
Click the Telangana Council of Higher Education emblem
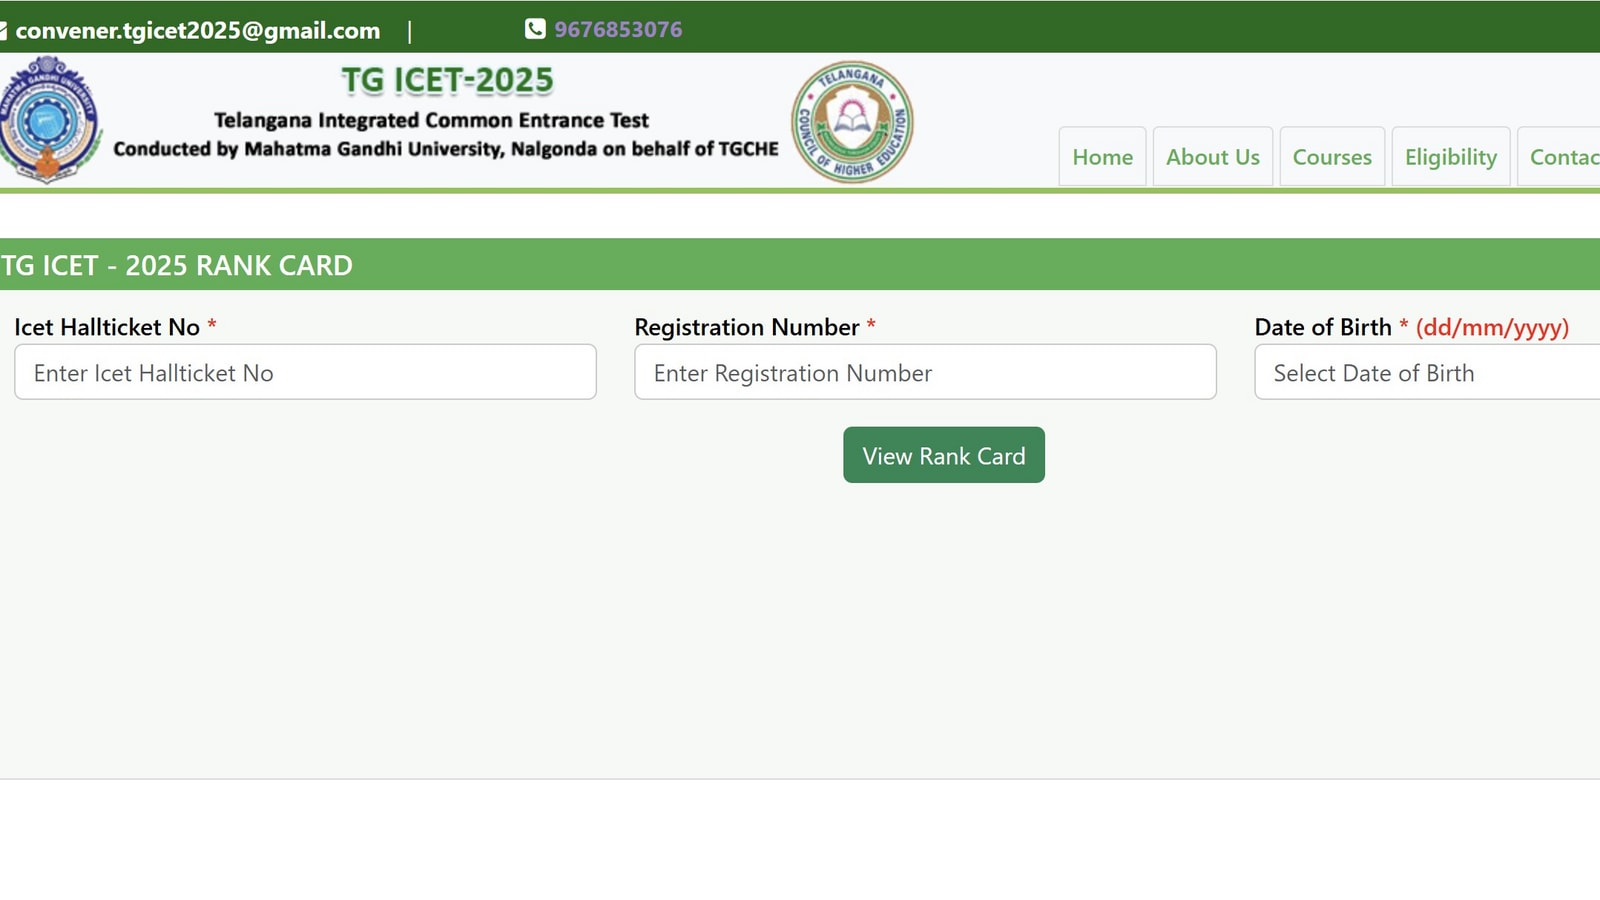pyautogui.click(x=852, y=122)
